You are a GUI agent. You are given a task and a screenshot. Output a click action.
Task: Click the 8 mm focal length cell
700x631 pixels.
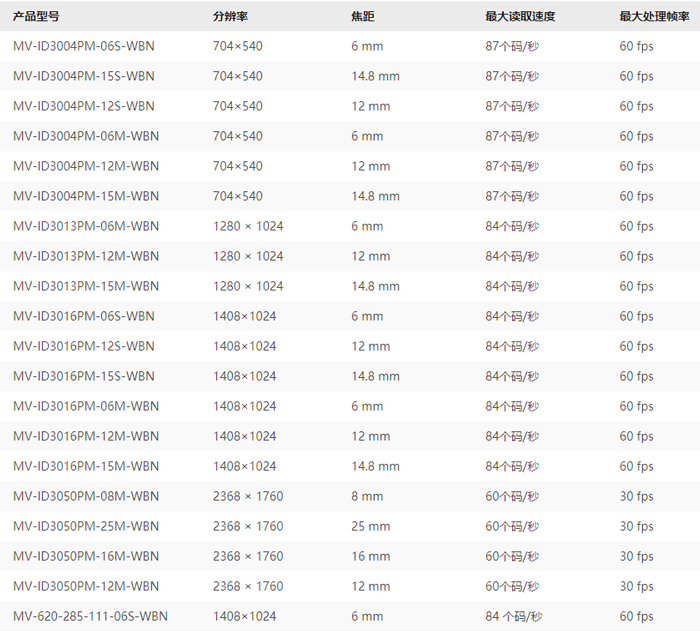tap(367, 496)
